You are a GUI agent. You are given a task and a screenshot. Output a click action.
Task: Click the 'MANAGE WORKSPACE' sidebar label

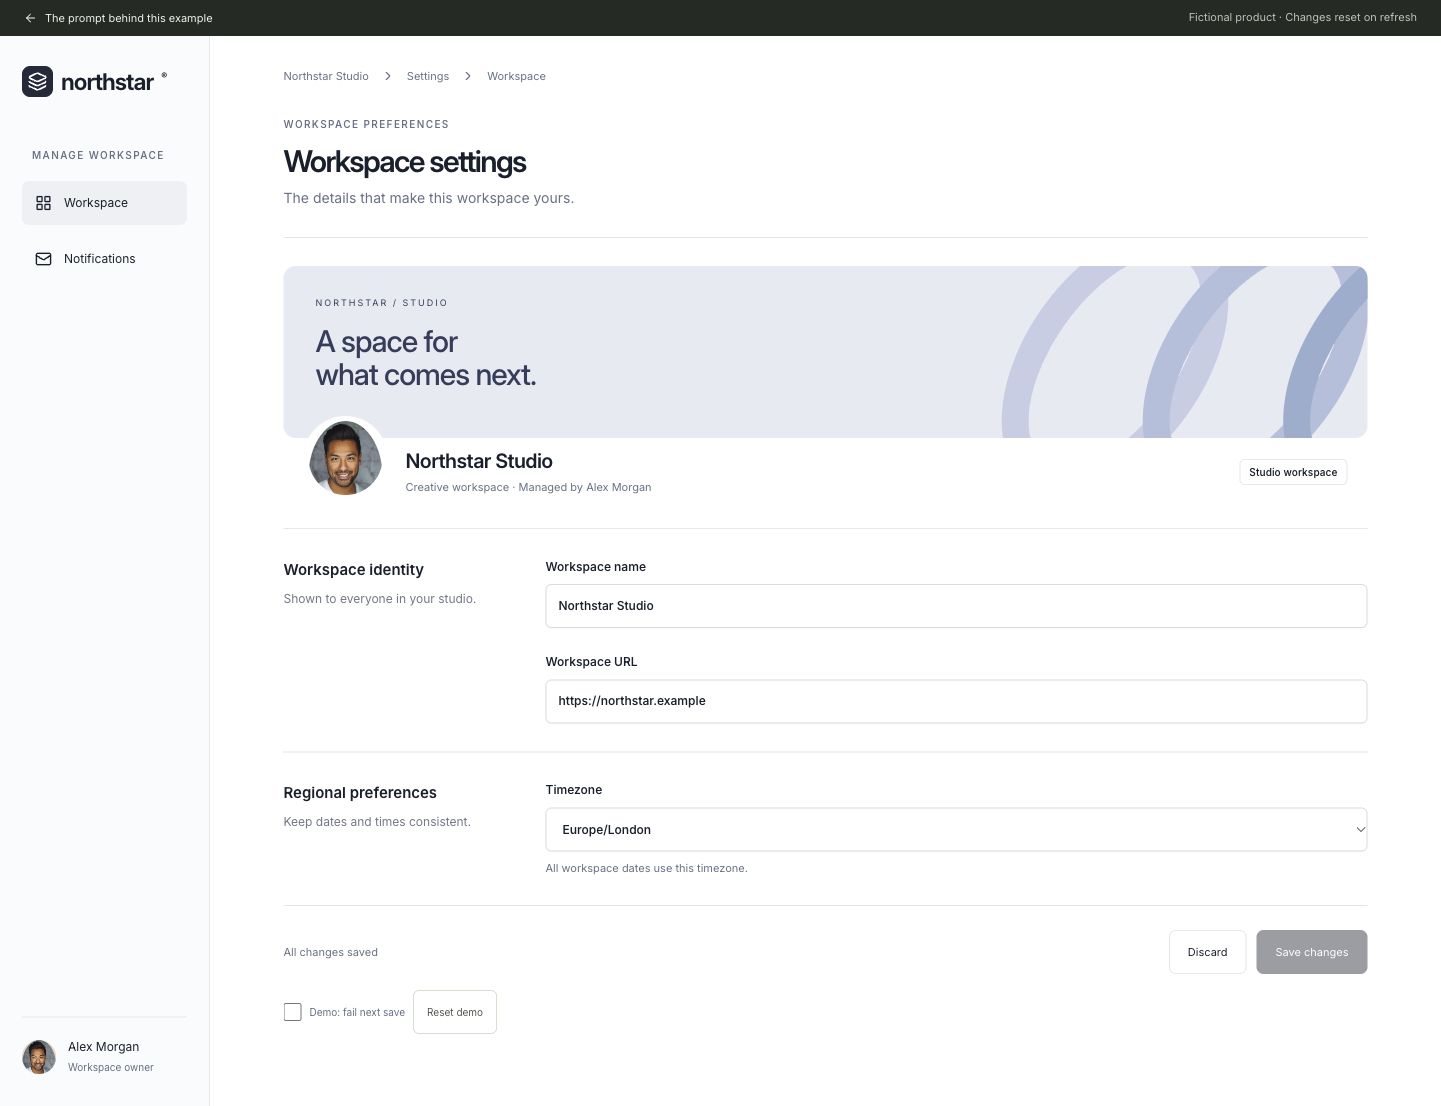(x=98, y=155)
